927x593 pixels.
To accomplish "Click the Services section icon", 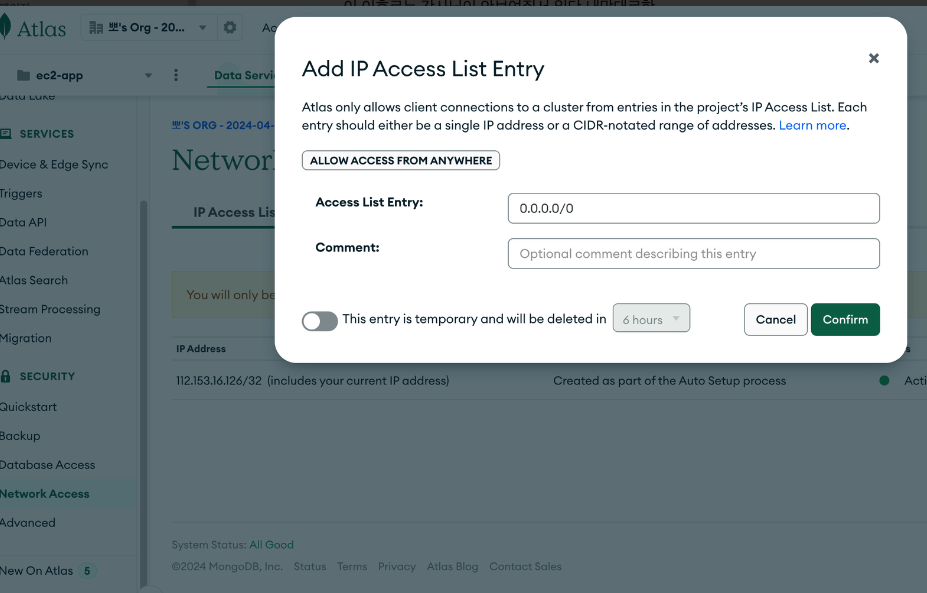I will [6, 134].
